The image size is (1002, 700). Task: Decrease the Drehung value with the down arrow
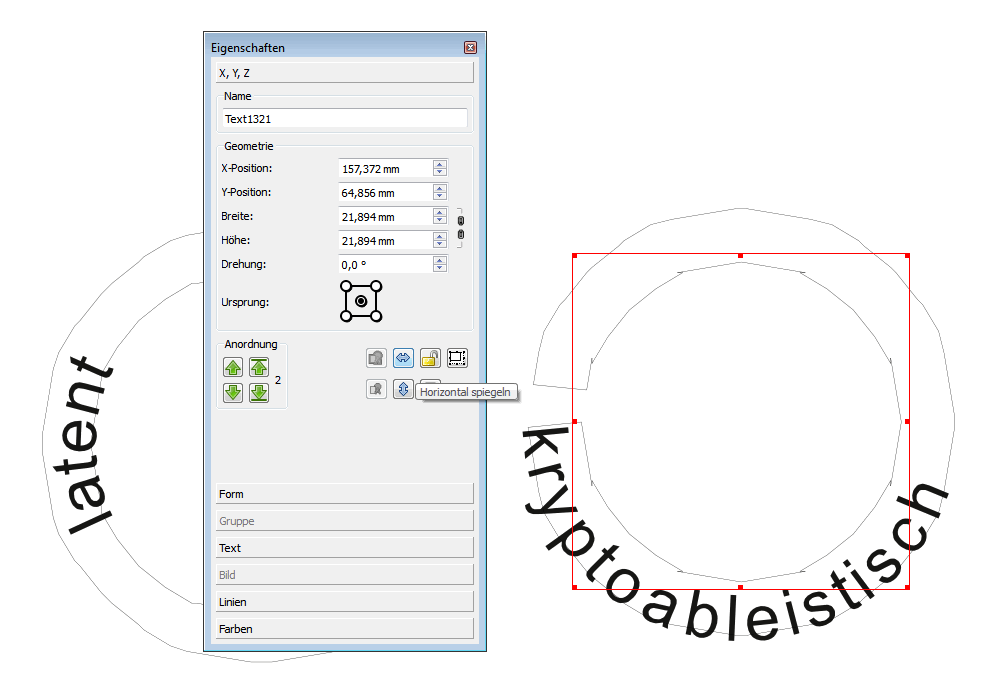tap(439, 269)
